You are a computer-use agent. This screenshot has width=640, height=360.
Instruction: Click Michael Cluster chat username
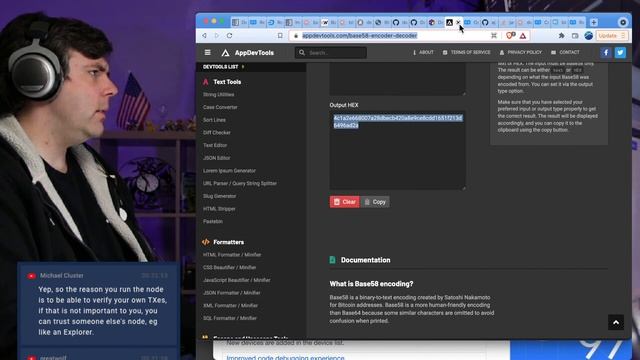62,276
